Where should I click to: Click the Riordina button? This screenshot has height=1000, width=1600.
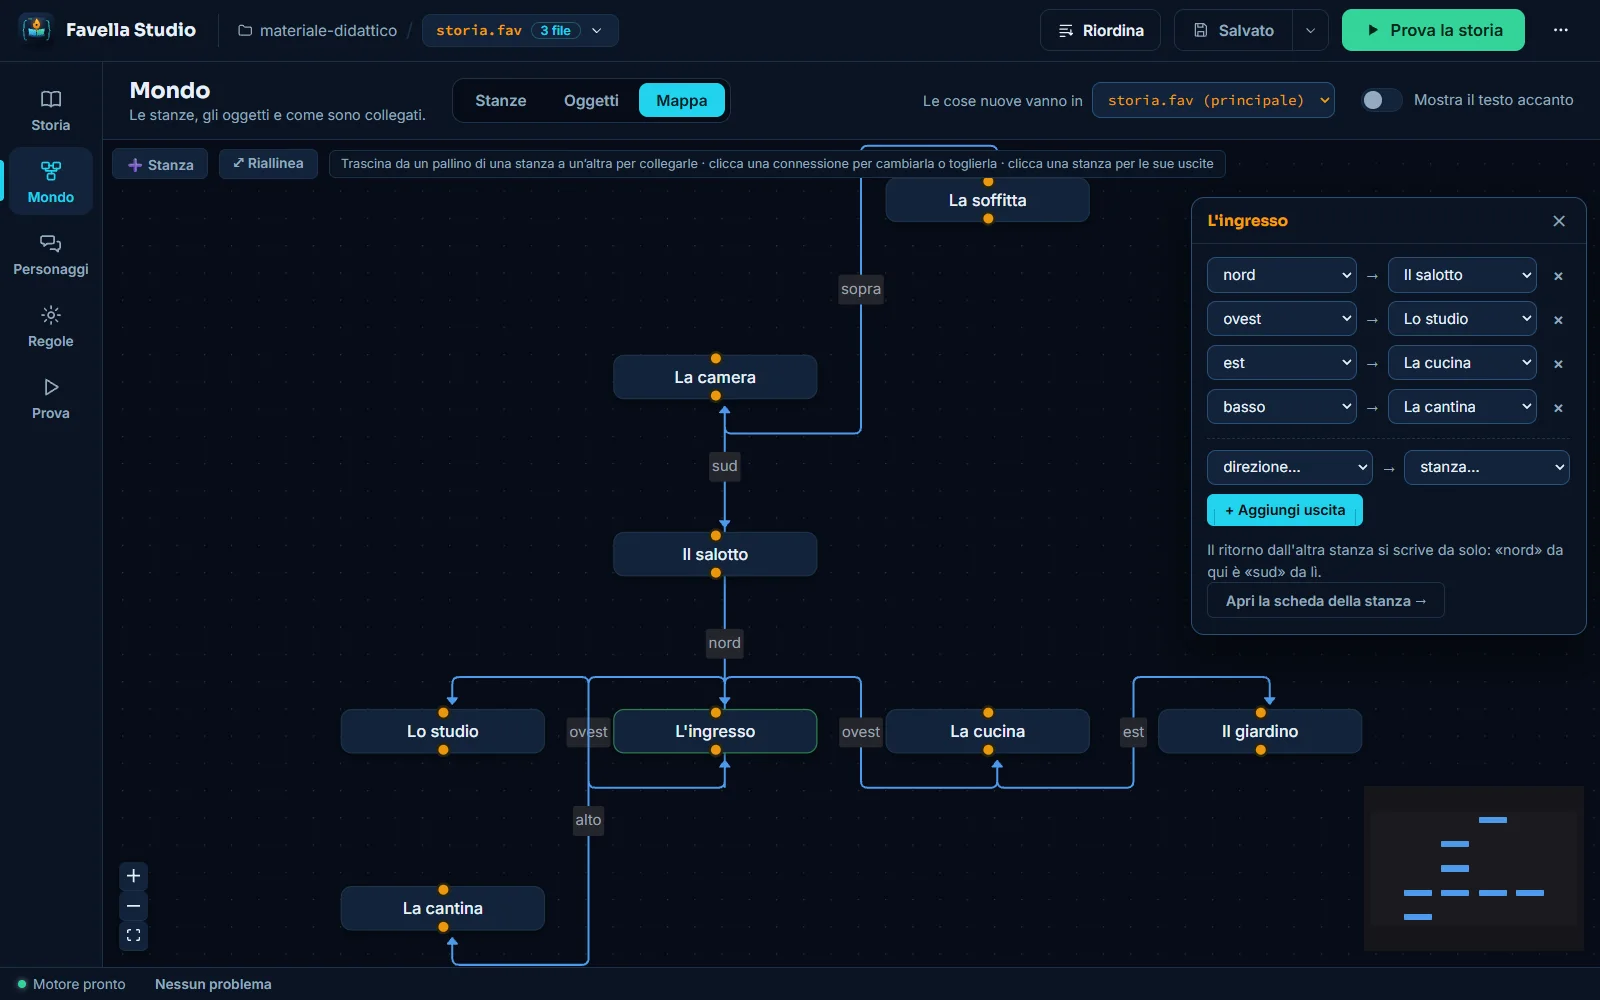pos(1100,30)
